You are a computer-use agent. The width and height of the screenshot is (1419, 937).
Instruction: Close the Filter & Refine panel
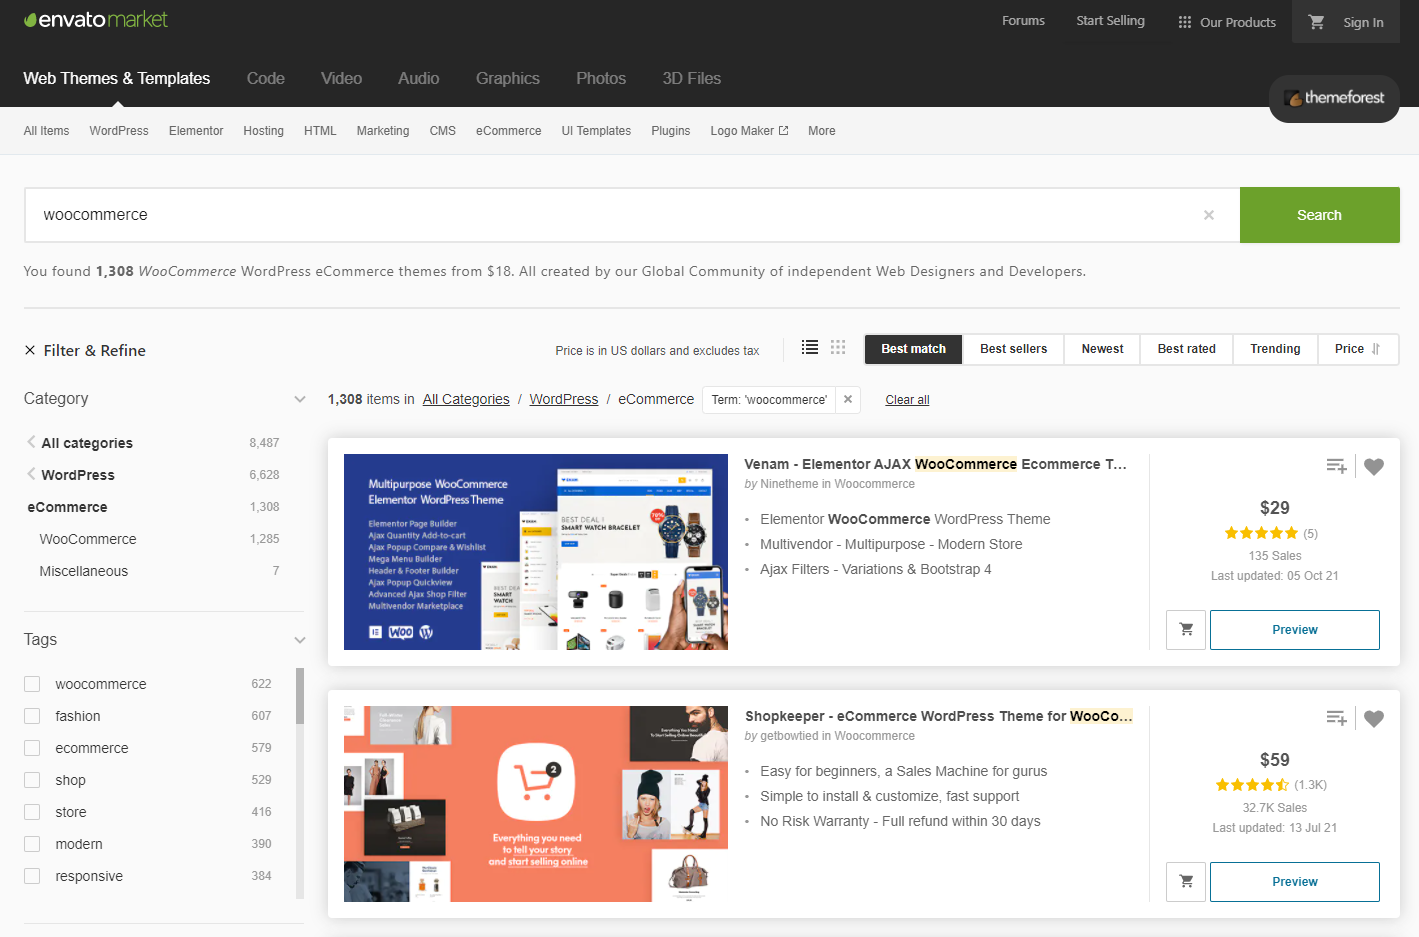pos(30,350)
